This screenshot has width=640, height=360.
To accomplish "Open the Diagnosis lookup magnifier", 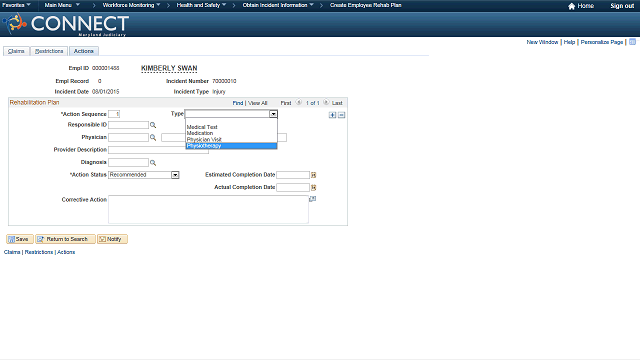I will click(x=153, y=163).
